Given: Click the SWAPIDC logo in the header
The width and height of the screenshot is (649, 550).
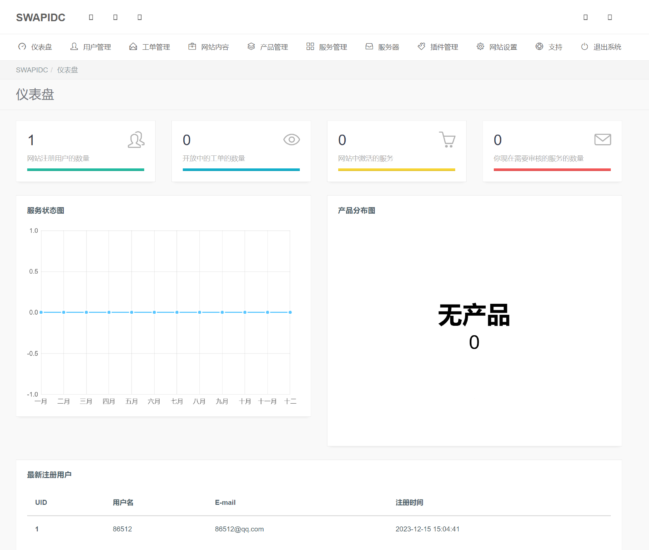Looking at the screenshot, I should pos(40,18).
